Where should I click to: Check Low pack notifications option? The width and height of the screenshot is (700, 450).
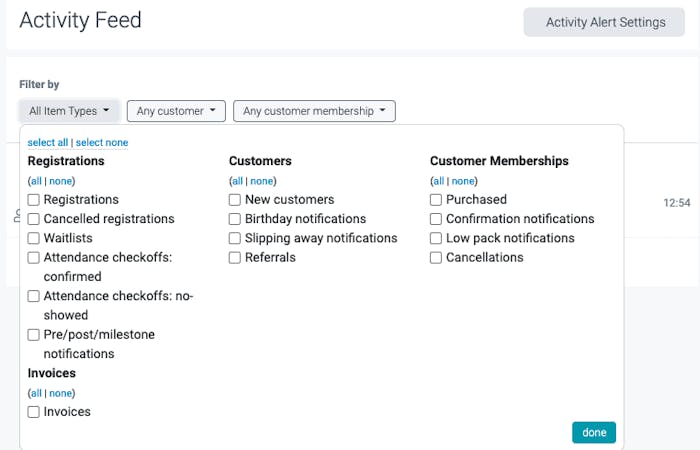[x=436, y=238]
